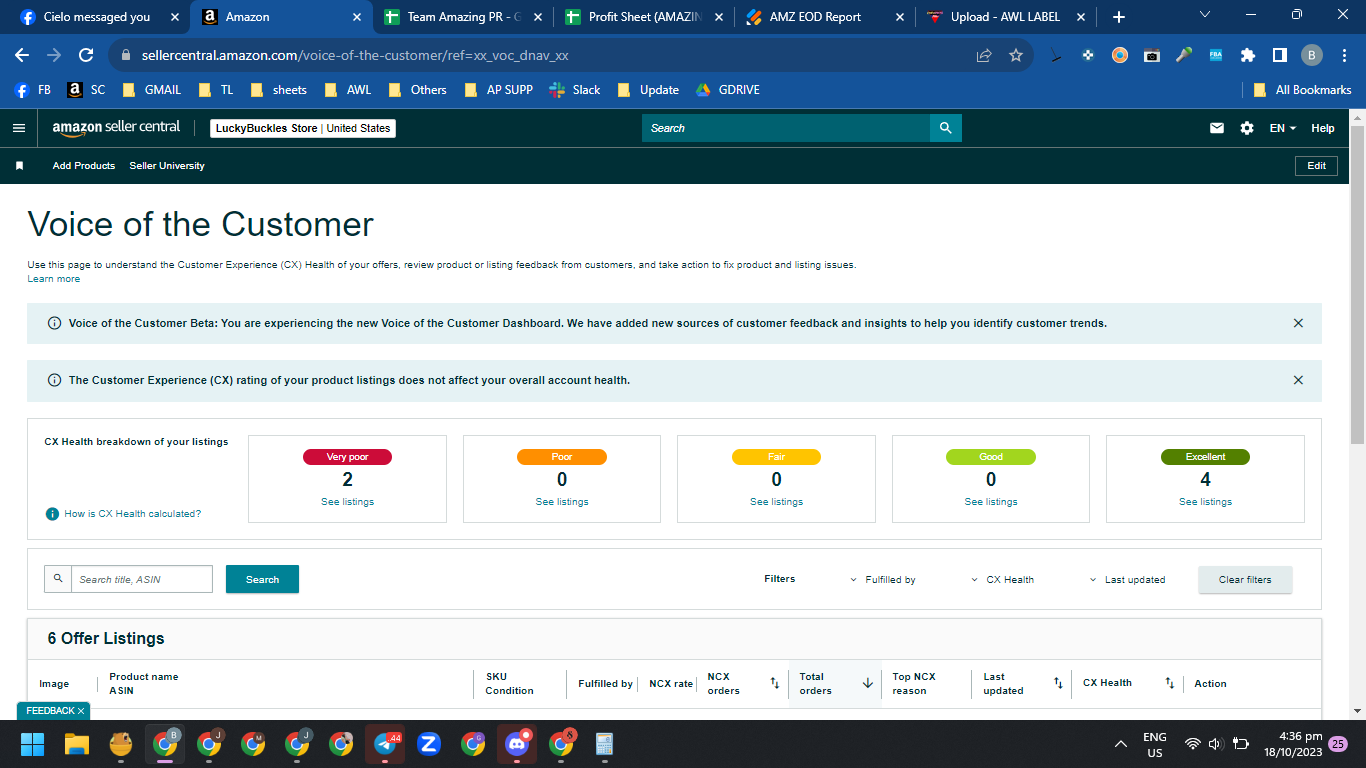Expand the CX Health filter dropdown
1366x768 pixels.
[1003, 580]
